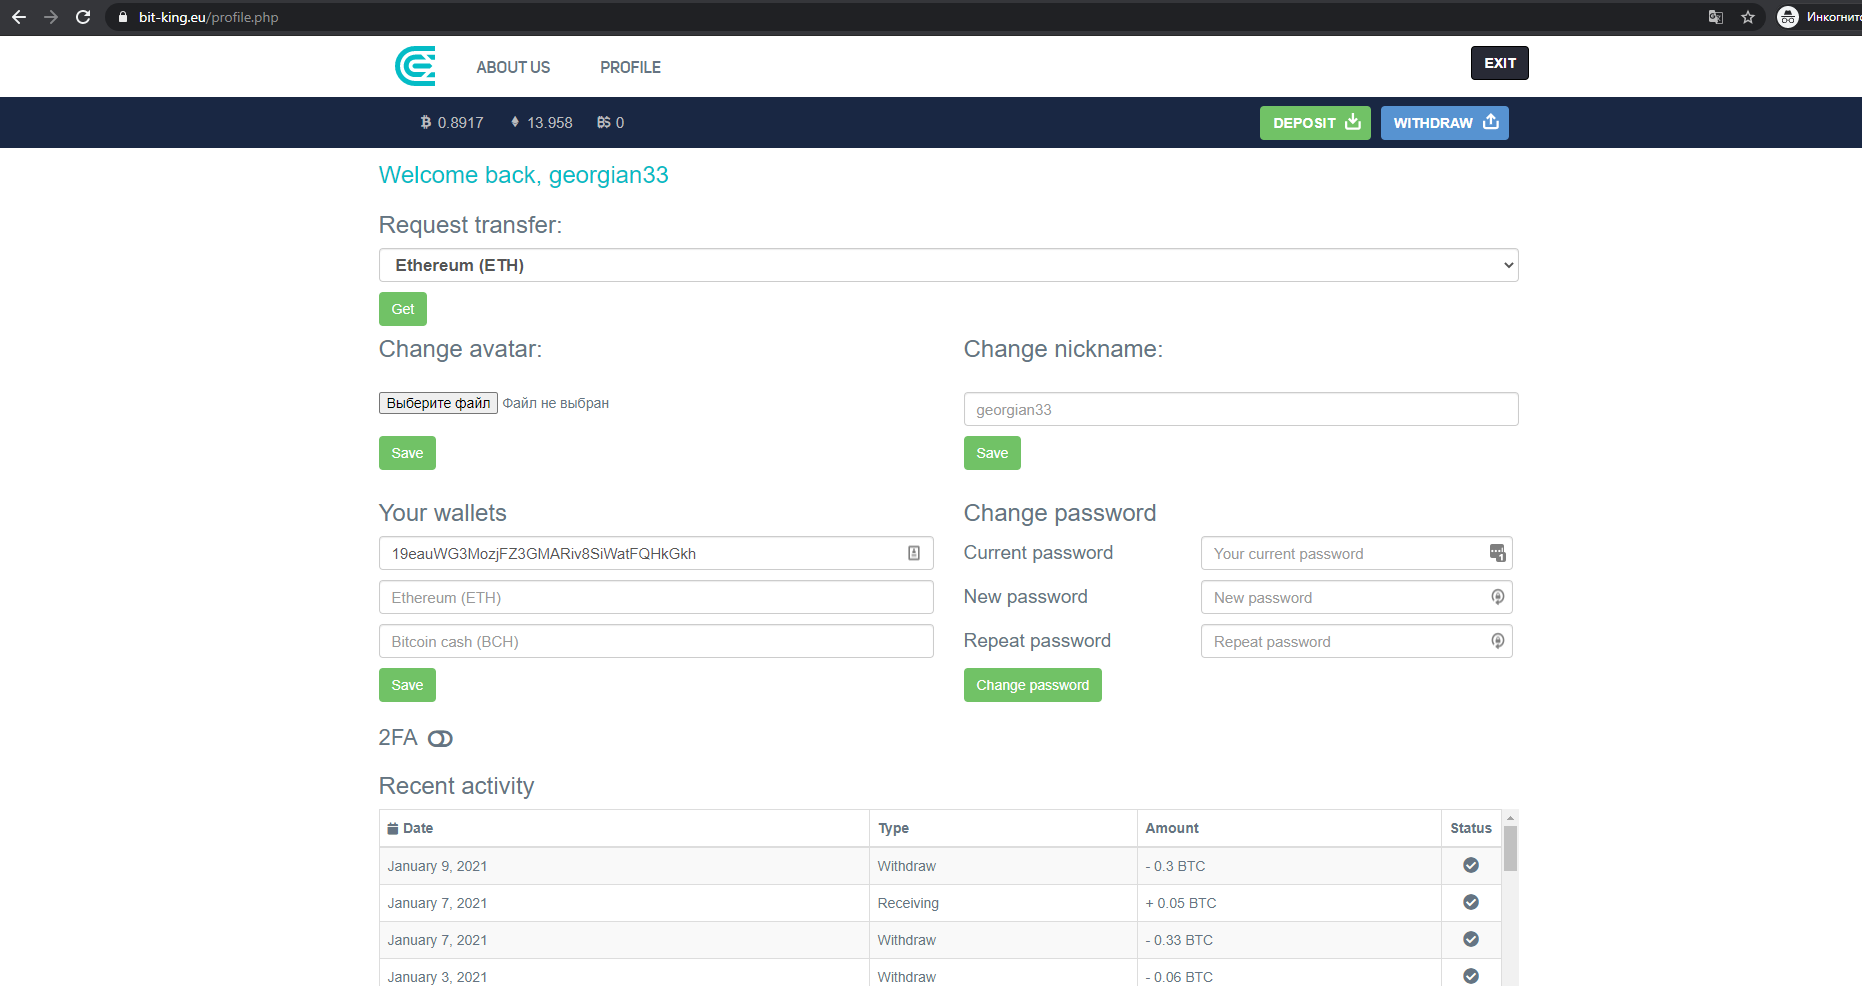Click the - 0.3 BTC amount cell
The image size is (1862, 986).
pos(1289,866)
